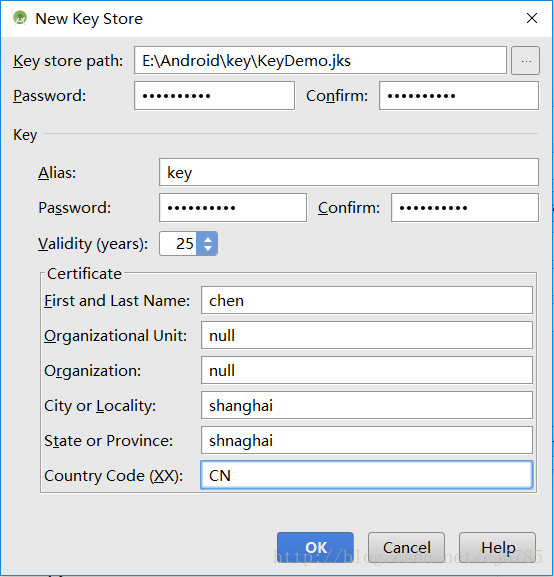Increase validity years with up arrow
The image size is (554, 577).
(208, 239)
